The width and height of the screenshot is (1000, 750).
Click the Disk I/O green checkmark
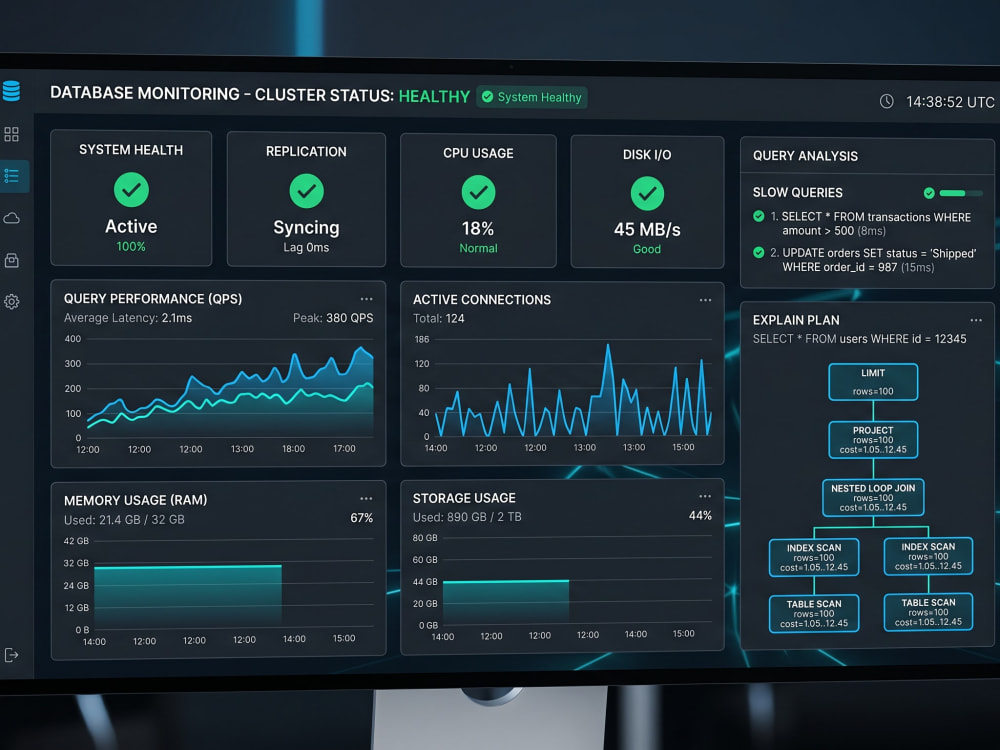647,193
